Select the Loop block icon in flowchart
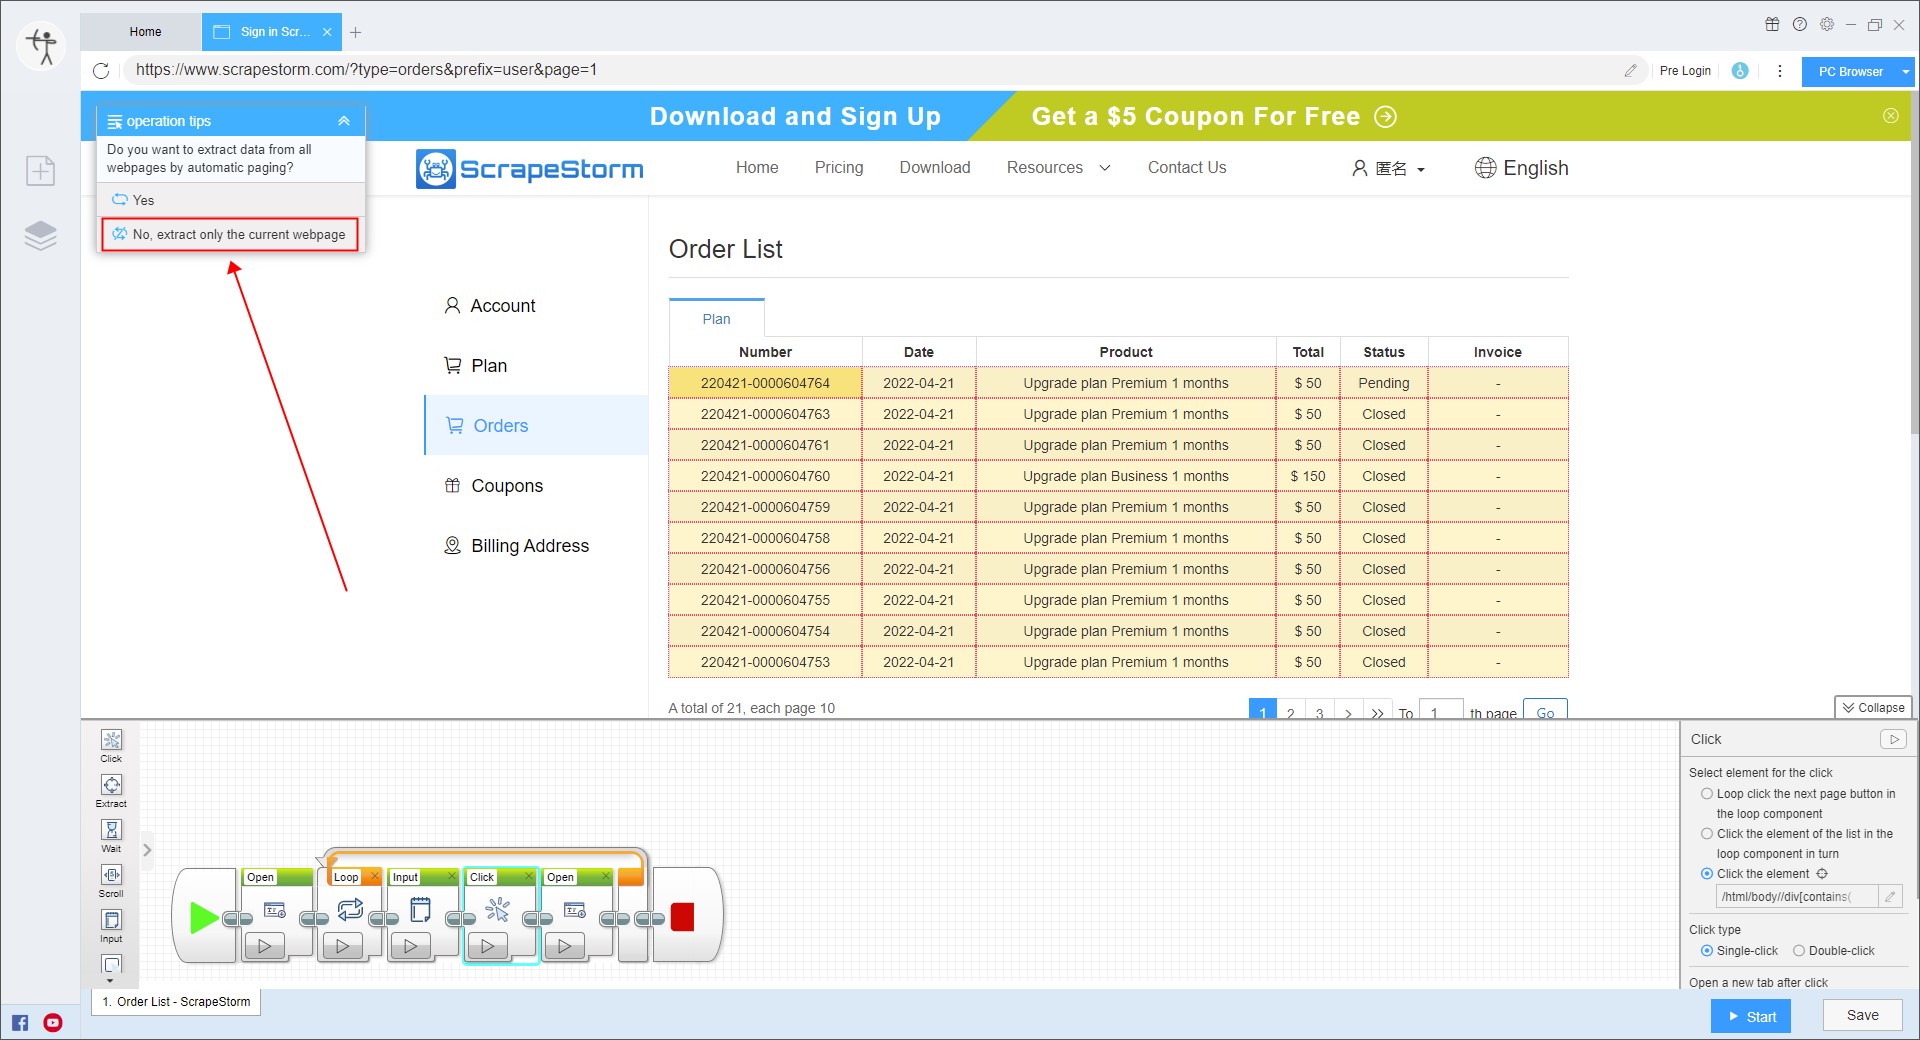 click(x=350, y=910)
